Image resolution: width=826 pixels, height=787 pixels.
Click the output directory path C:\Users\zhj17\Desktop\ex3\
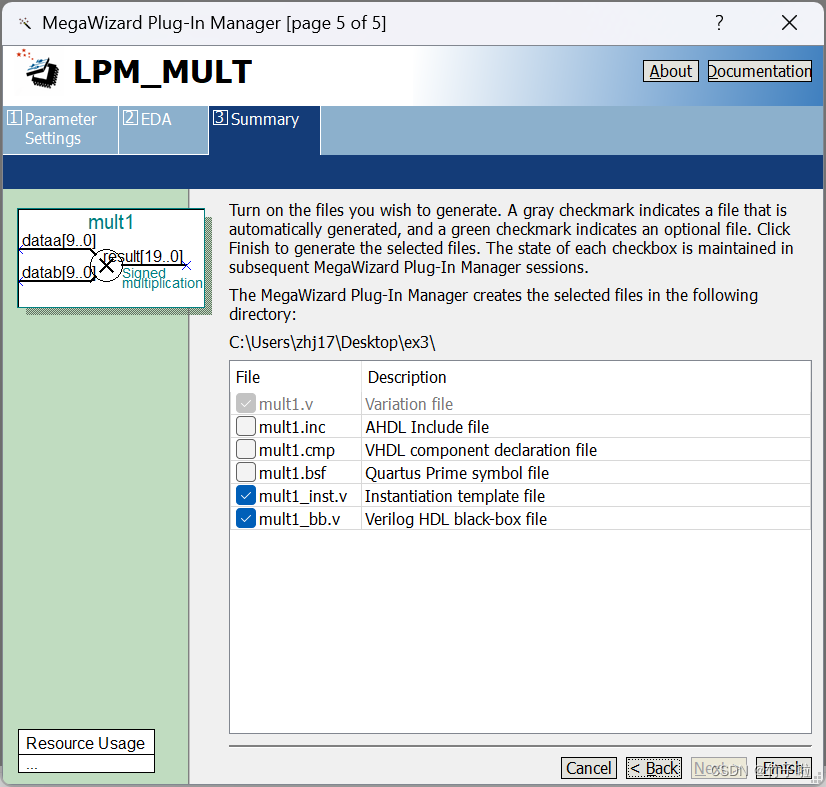coord(332,342)
